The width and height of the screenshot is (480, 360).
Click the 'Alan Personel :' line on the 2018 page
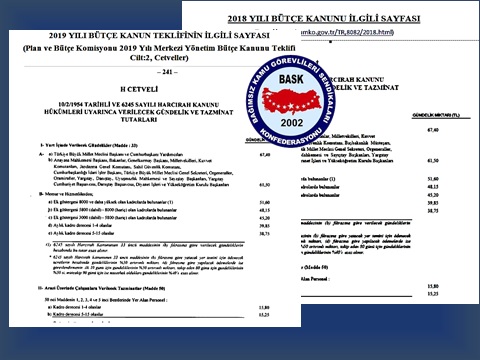315,279
